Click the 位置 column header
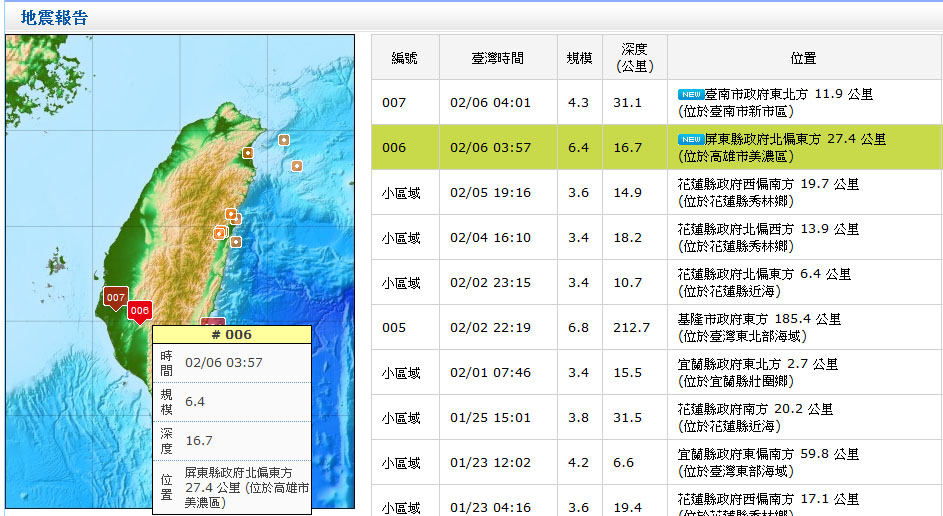Screen dimensions: 943x516 pyautogui.click(x=802, y=59)
